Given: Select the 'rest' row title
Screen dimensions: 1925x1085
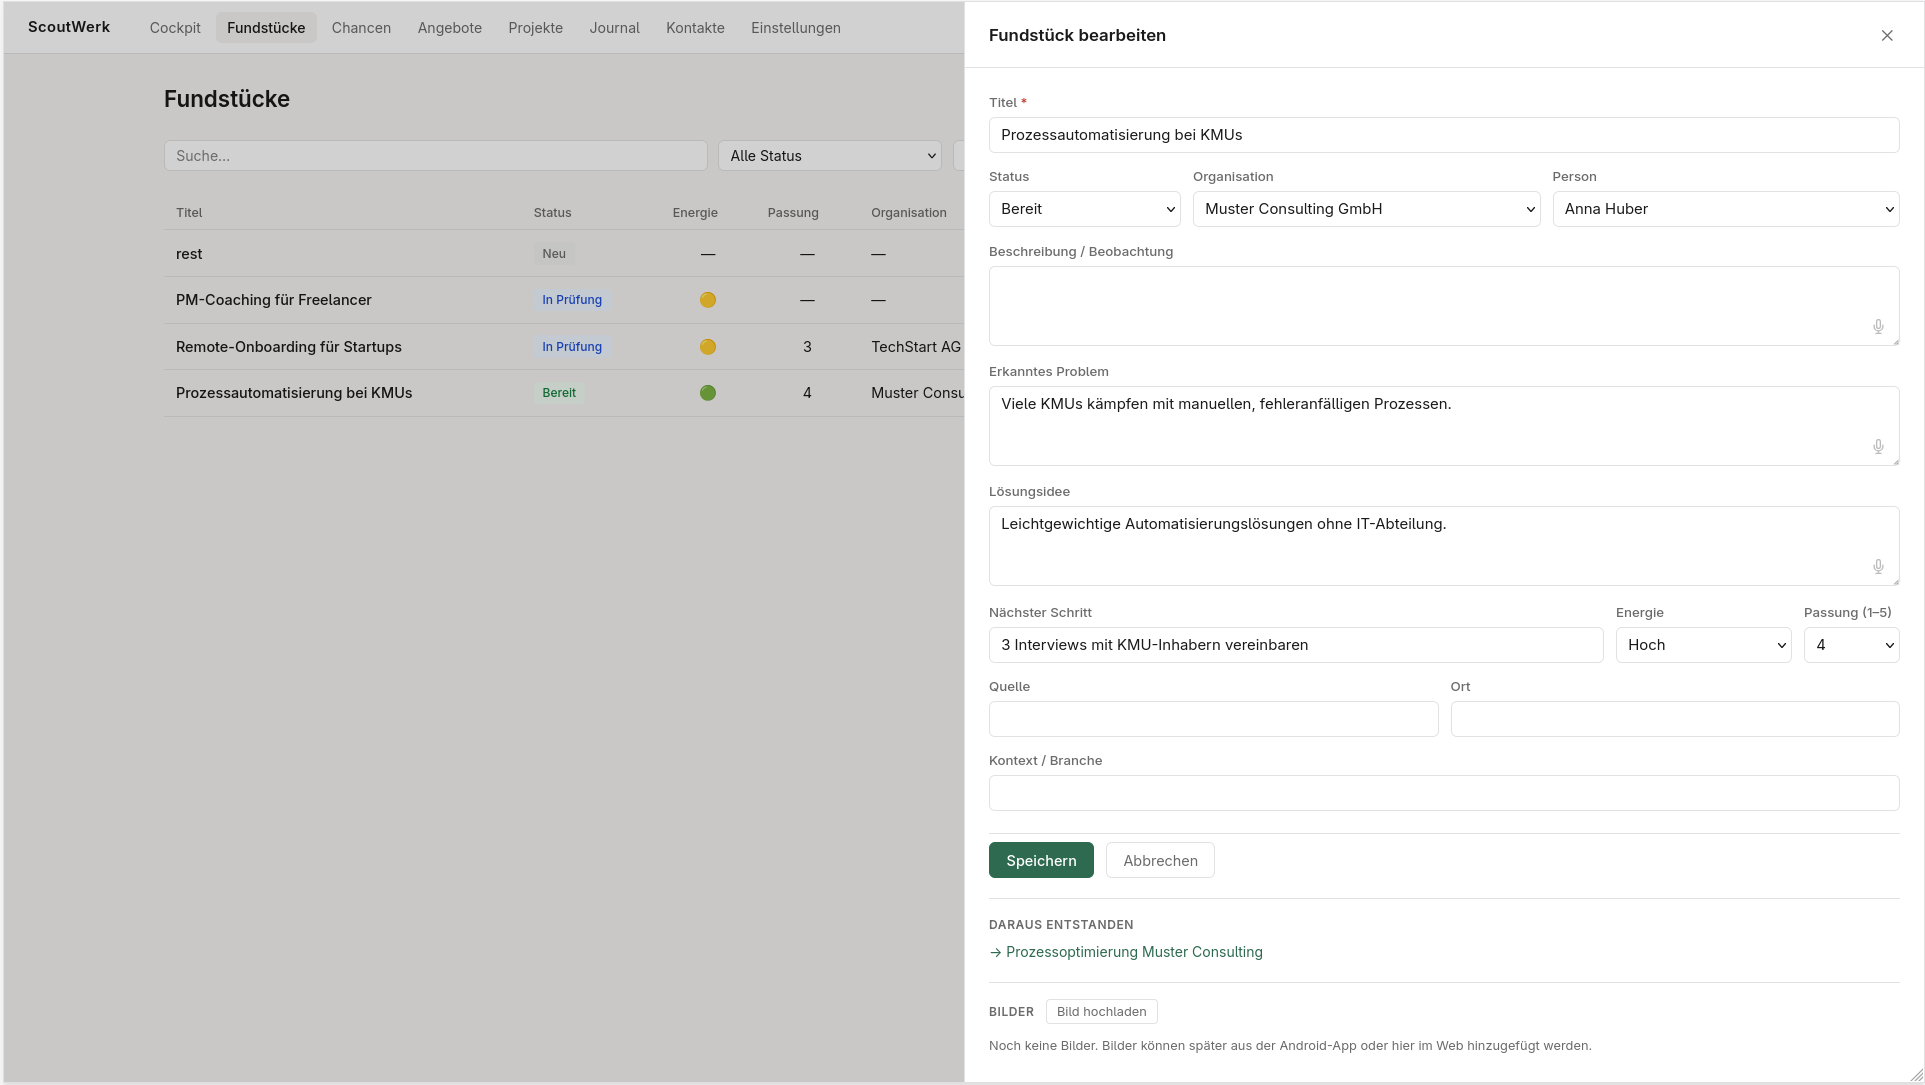Looking at the screenshot, I should 189,254.
